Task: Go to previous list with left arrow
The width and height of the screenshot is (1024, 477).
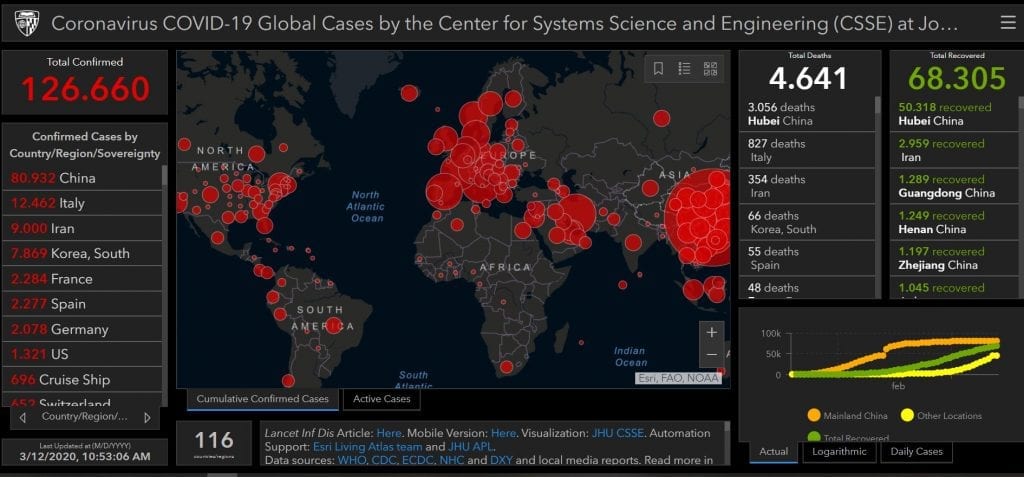Action: pyautogui.click(x=23, y=417)
